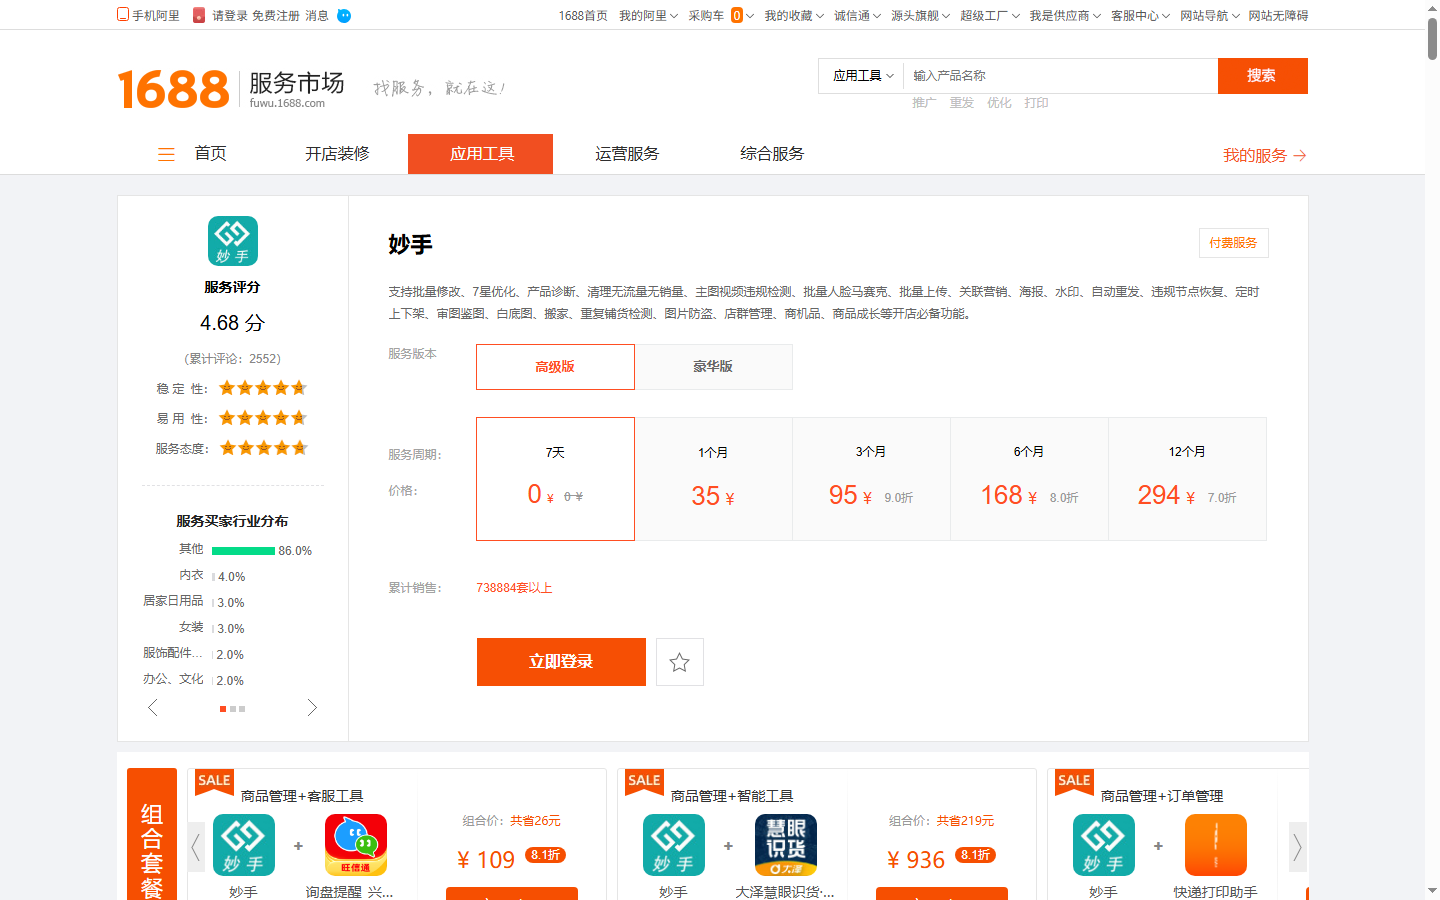The height and width of the screenshot is (900, 1440).
Task: Click the 优化 search suggestion
Action: [x=999, y=103]
